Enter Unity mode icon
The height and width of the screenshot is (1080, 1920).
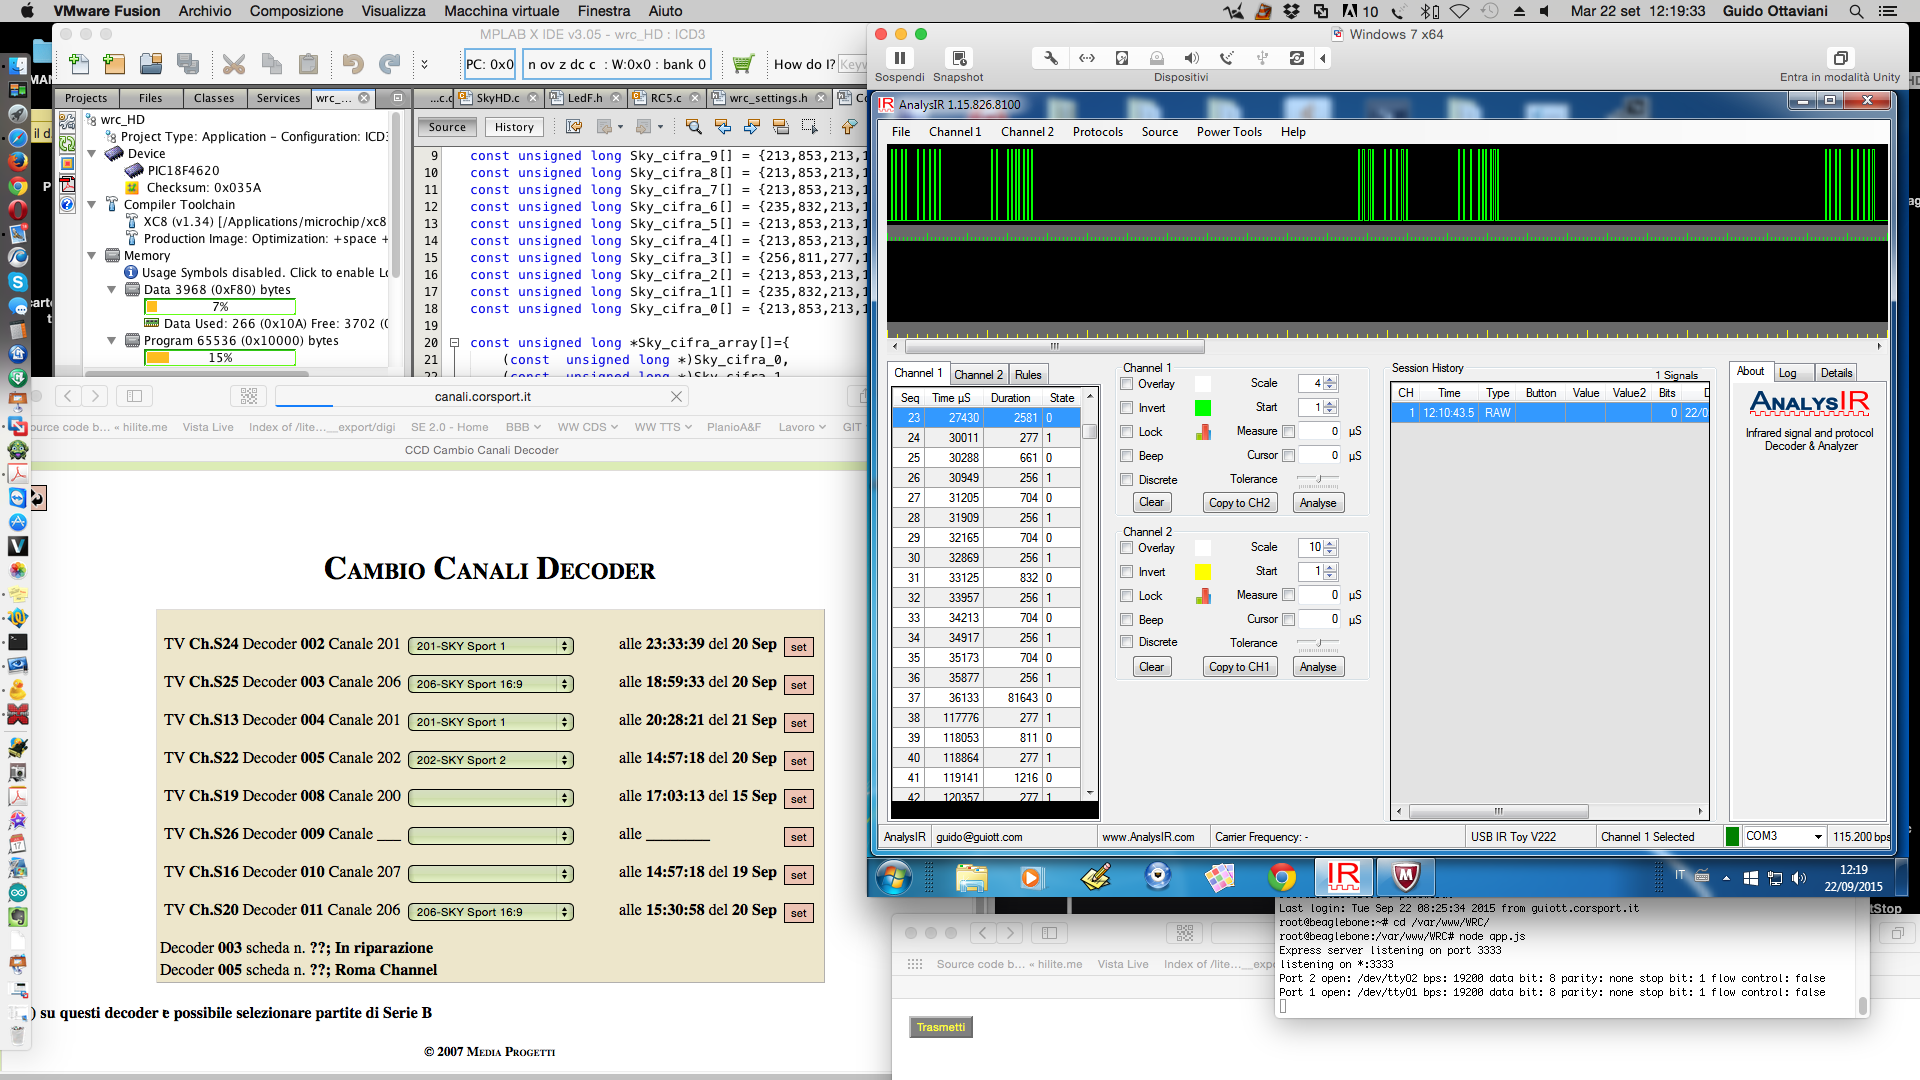pyautogui.click(x=1840, y=58)
